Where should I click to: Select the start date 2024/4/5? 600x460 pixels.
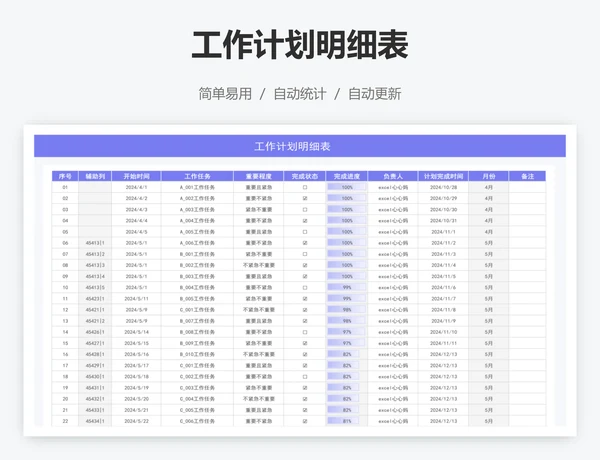[136, 232]
